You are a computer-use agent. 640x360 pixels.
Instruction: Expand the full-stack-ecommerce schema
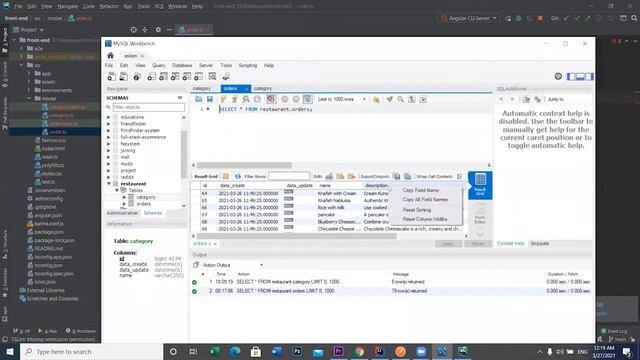[109, 137]
